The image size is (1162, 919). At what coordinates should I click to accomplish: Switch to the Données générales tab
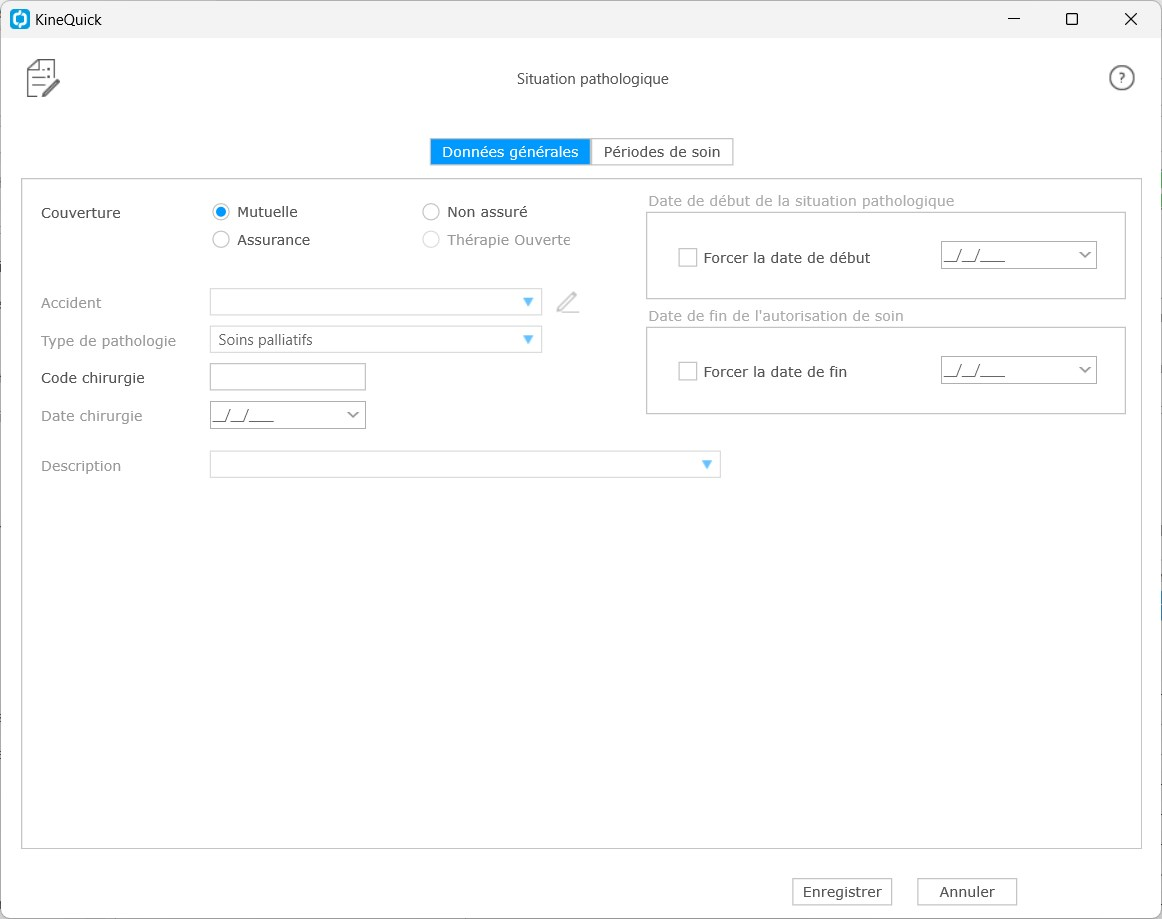[510, 152]
